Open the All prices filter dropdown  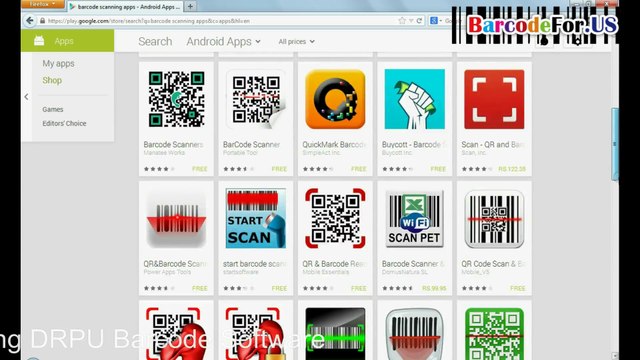(296, 42)
